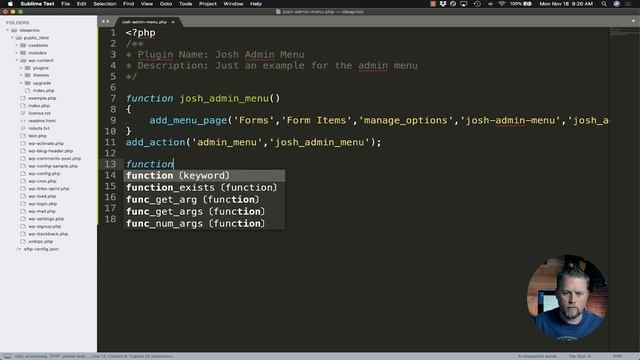Open the Apple menu
This screenshot has height=360, width=640.
coord(10,4)
